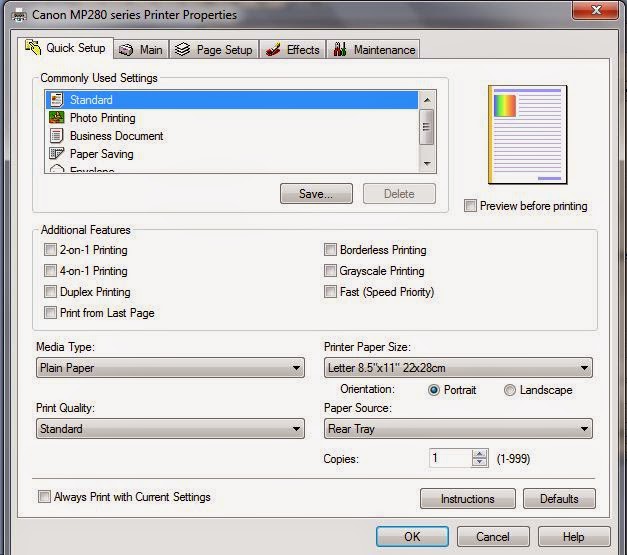Viewport: 627px width, 555px height.
Task: Click the Save... button
Action: tap(316, 194)
